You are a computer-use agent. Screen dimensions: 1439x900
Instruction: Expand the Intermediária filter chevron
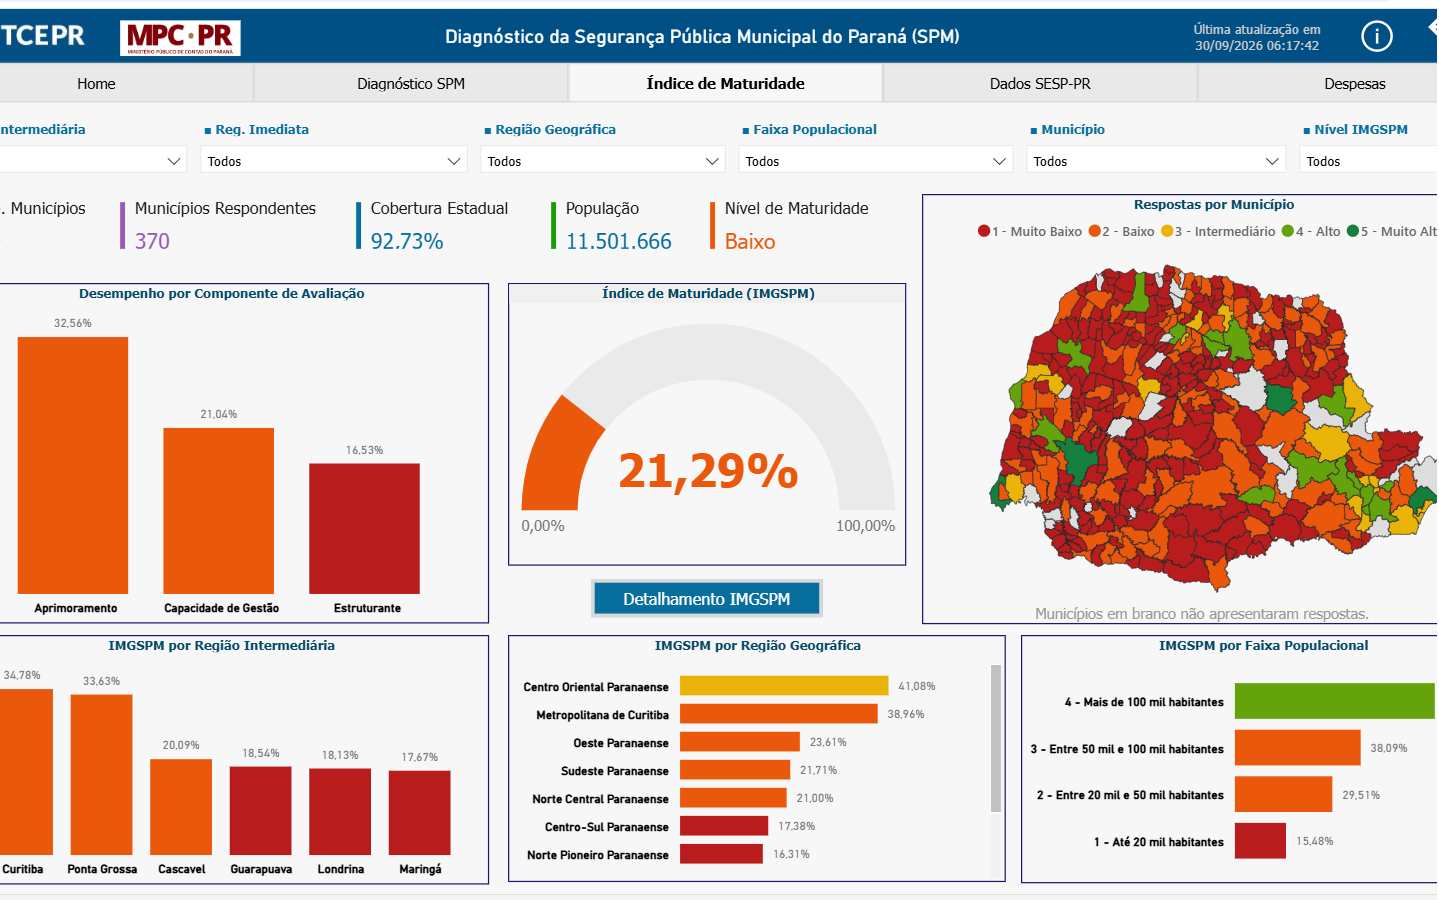174,161
